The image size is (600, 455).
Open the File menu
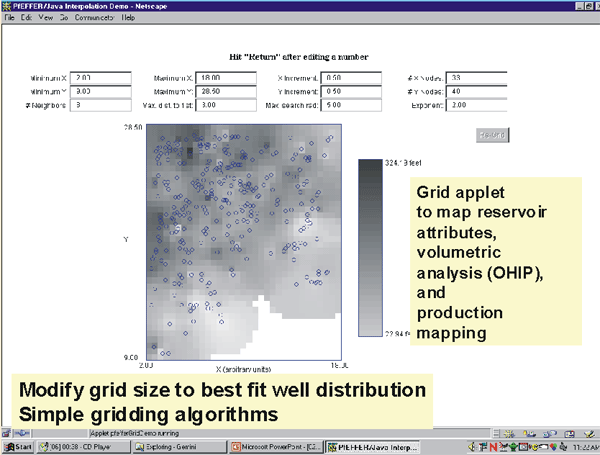[10, 18]
